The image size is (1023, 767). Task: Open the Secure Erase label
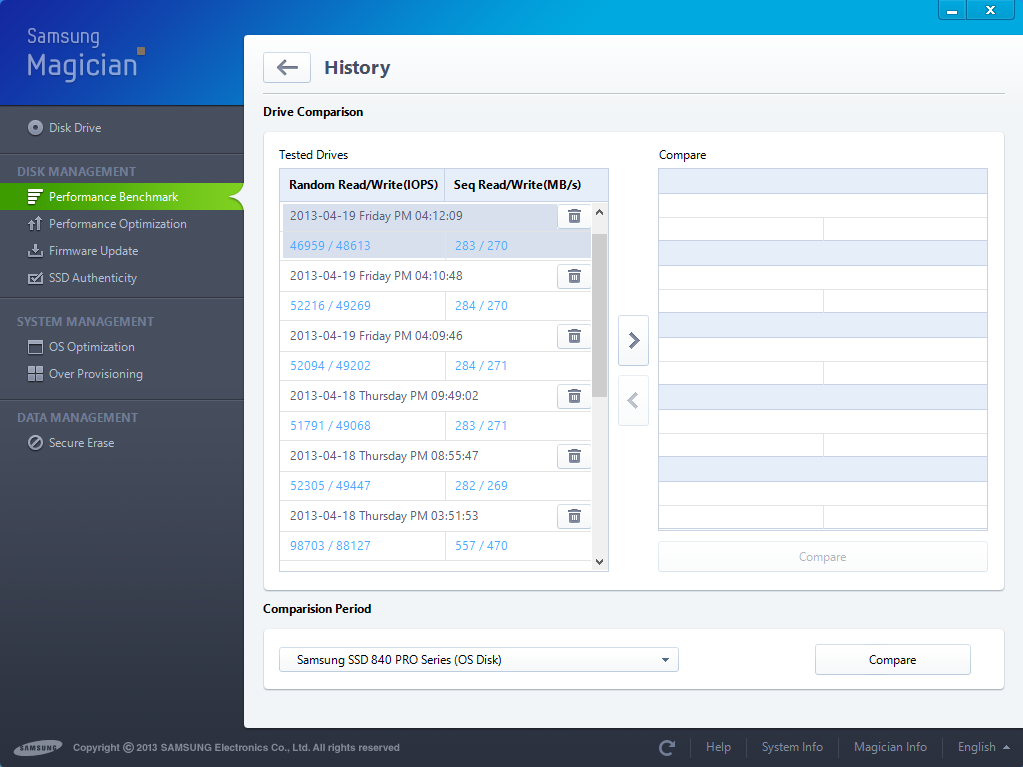(x=82, y=443)
